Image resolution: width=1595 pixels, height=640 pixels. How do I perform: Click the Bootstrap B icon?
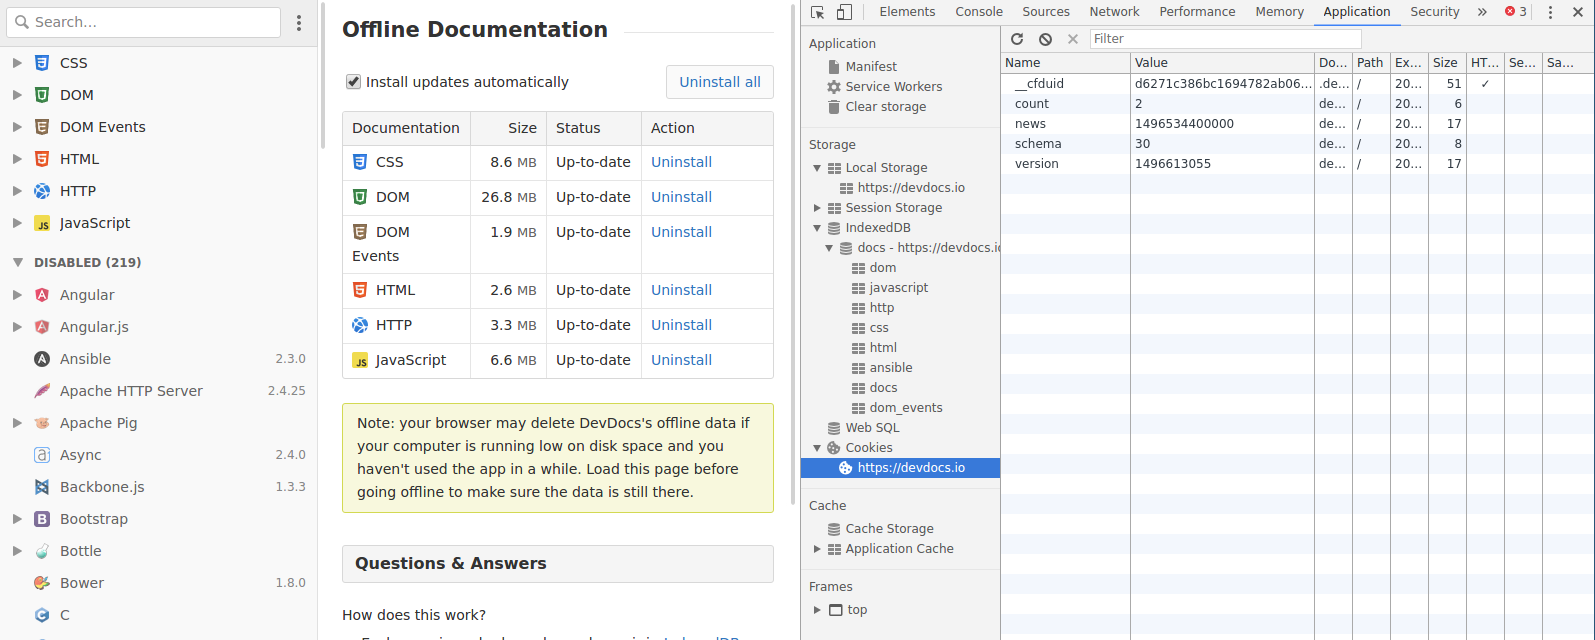click(42, 519)
